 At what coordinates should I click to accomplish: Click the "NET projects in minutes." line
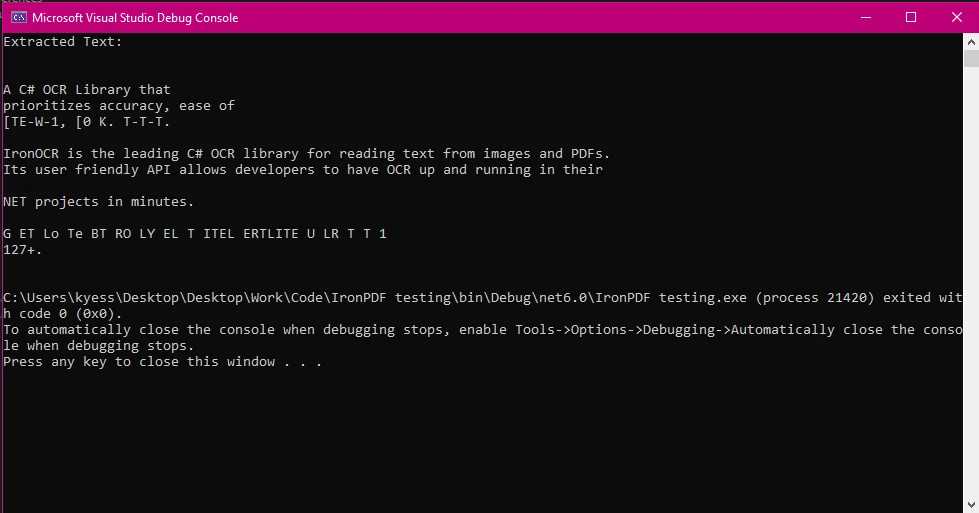click(98, 202)
